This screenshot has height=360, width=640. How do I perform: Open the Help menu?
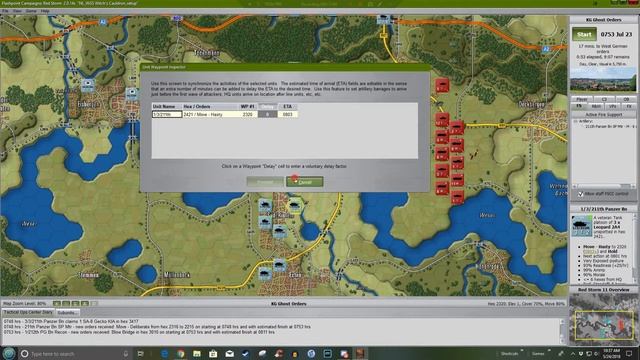[x=45, y=11]
